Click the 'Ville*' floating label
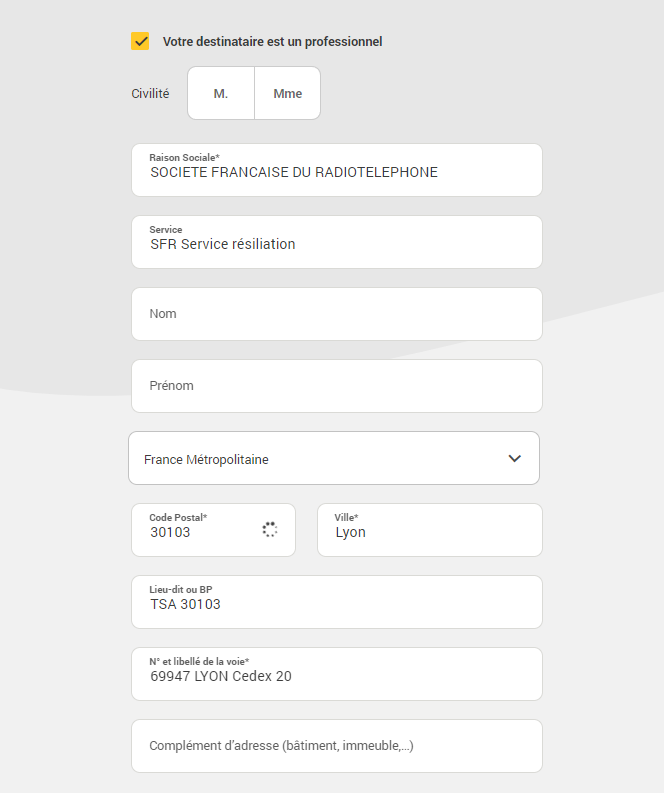The height and width of the screenshot is (793, 664). pos(346,518)
